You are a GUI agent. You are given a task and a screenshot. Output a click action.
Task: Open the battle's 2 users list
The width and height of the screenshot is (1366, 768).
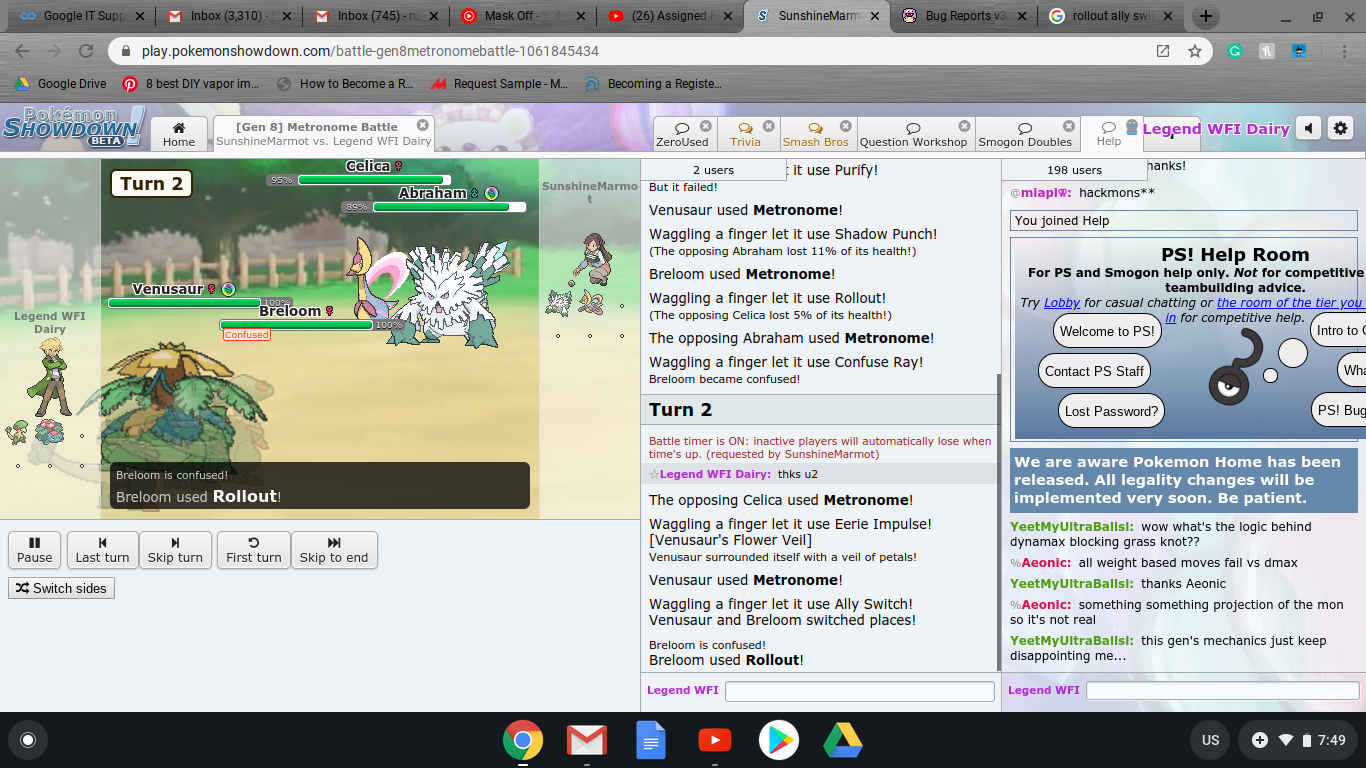(713, 170)
